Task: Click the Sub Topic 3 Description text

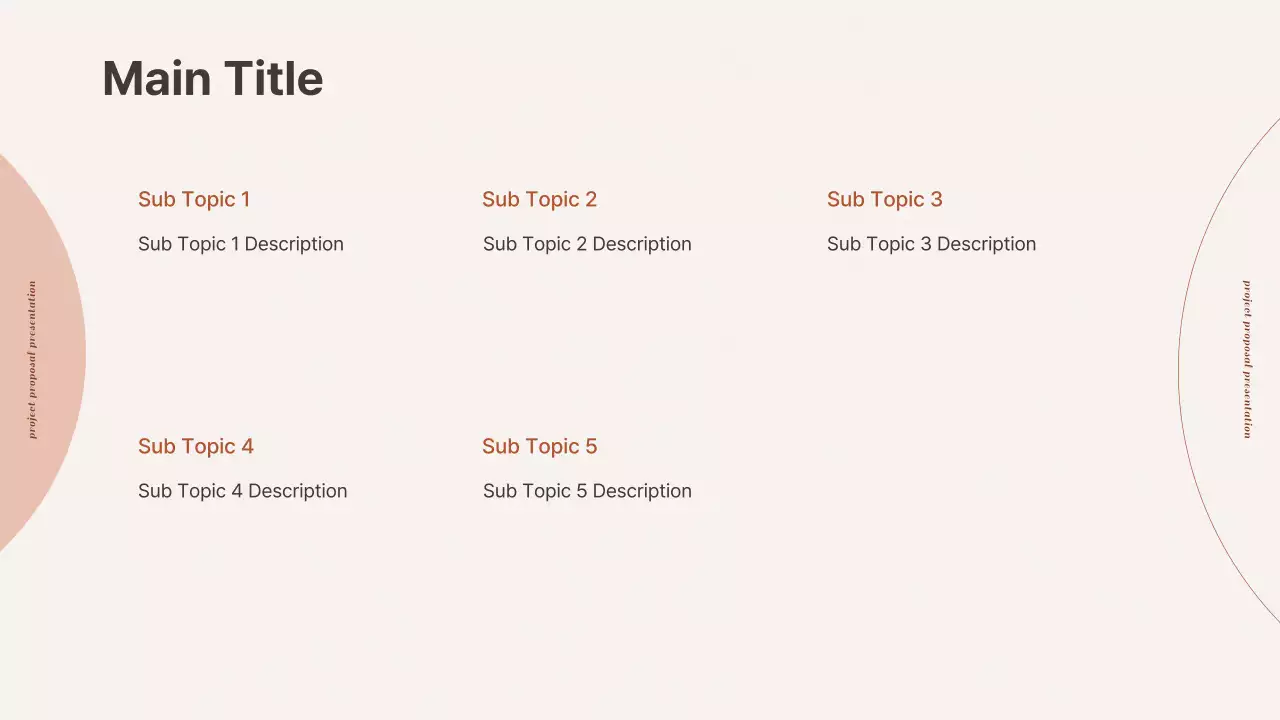Action: tap(931, 244)
